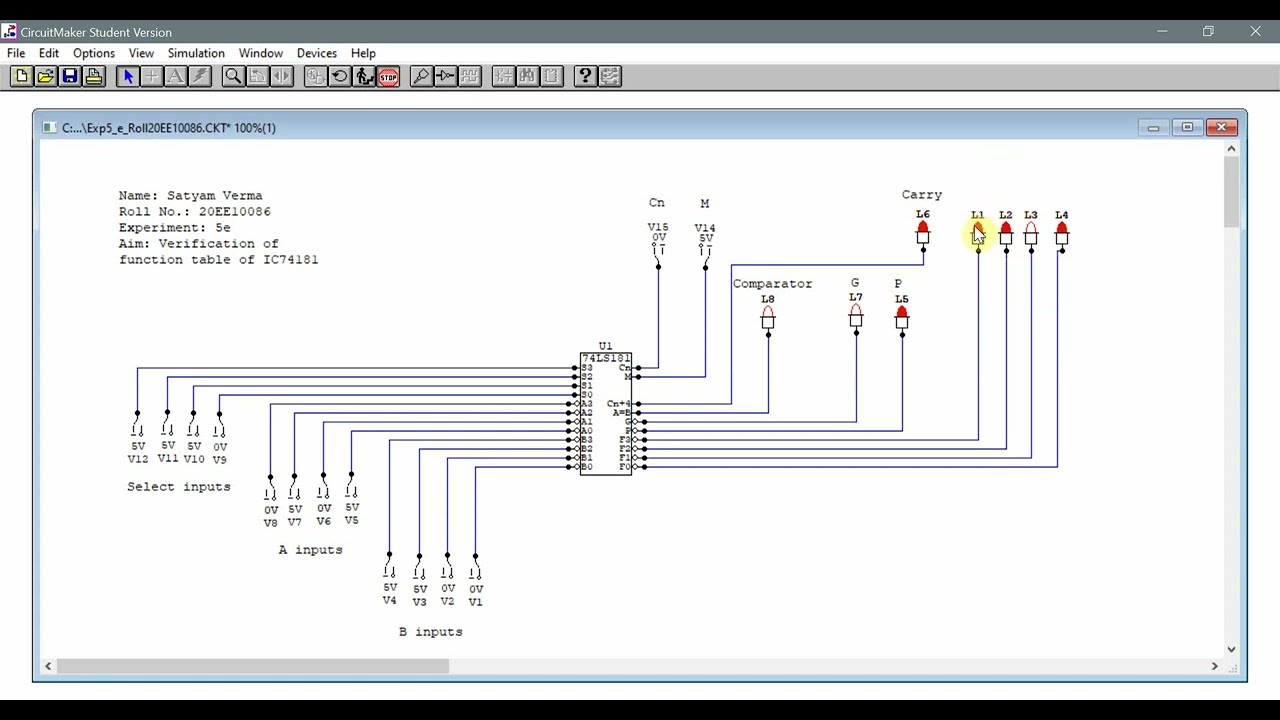Select the 'Select inputs' text label
This screenshot has height=720, width=1280.
click(x=179, y=487)
